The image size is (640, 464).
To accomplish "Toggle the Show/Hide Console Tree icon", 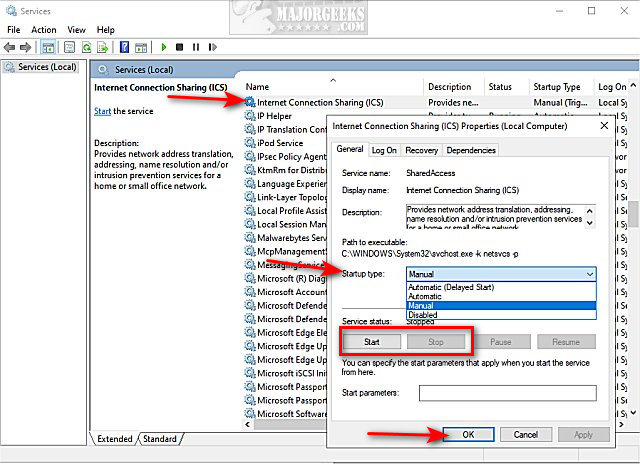I will tap(48, 47).
